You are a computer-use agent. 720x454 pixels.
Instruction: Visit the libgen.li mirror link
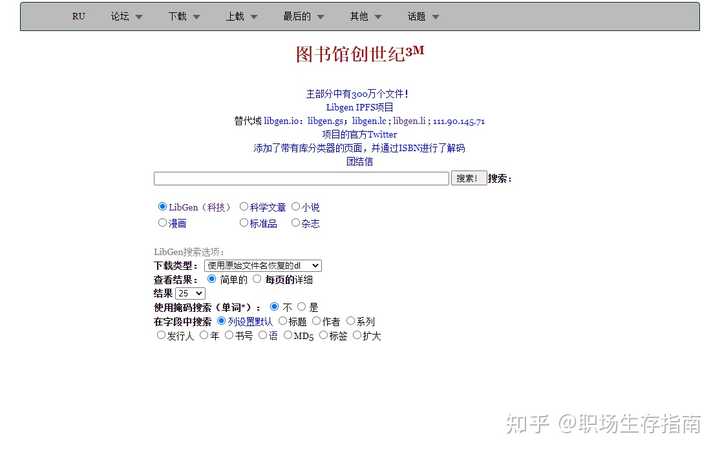click(x=409, y=121)
